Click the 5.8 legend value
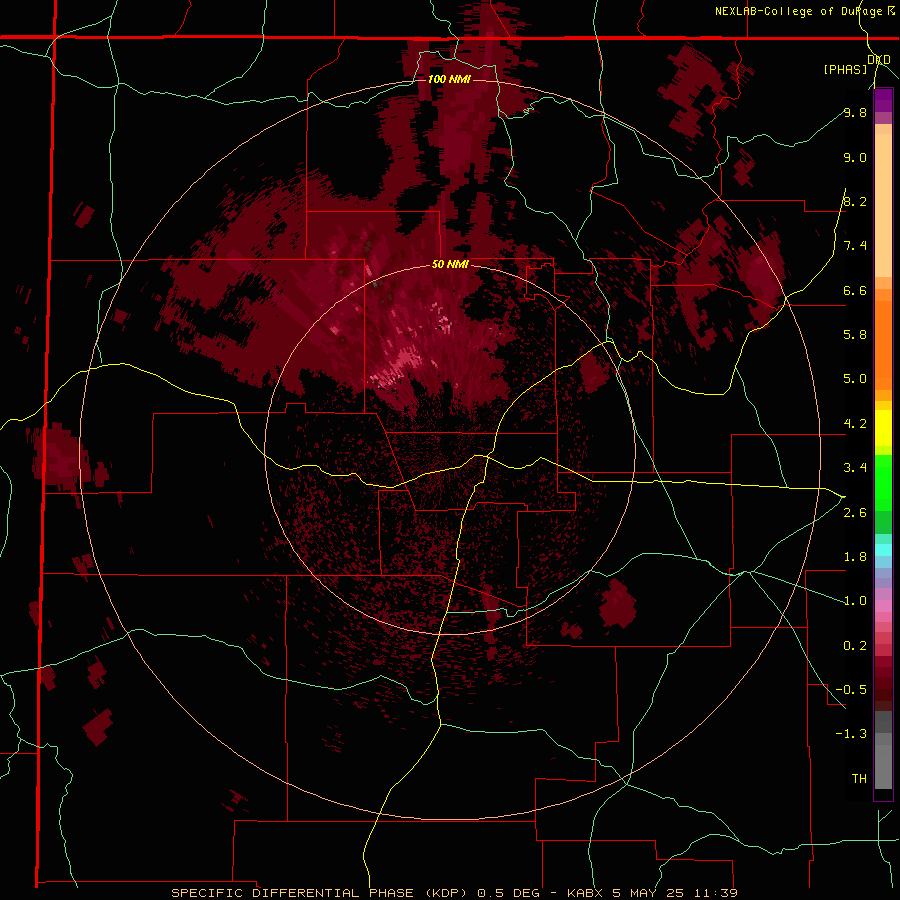This screenshot has height=900, width=900. (855, 334)
